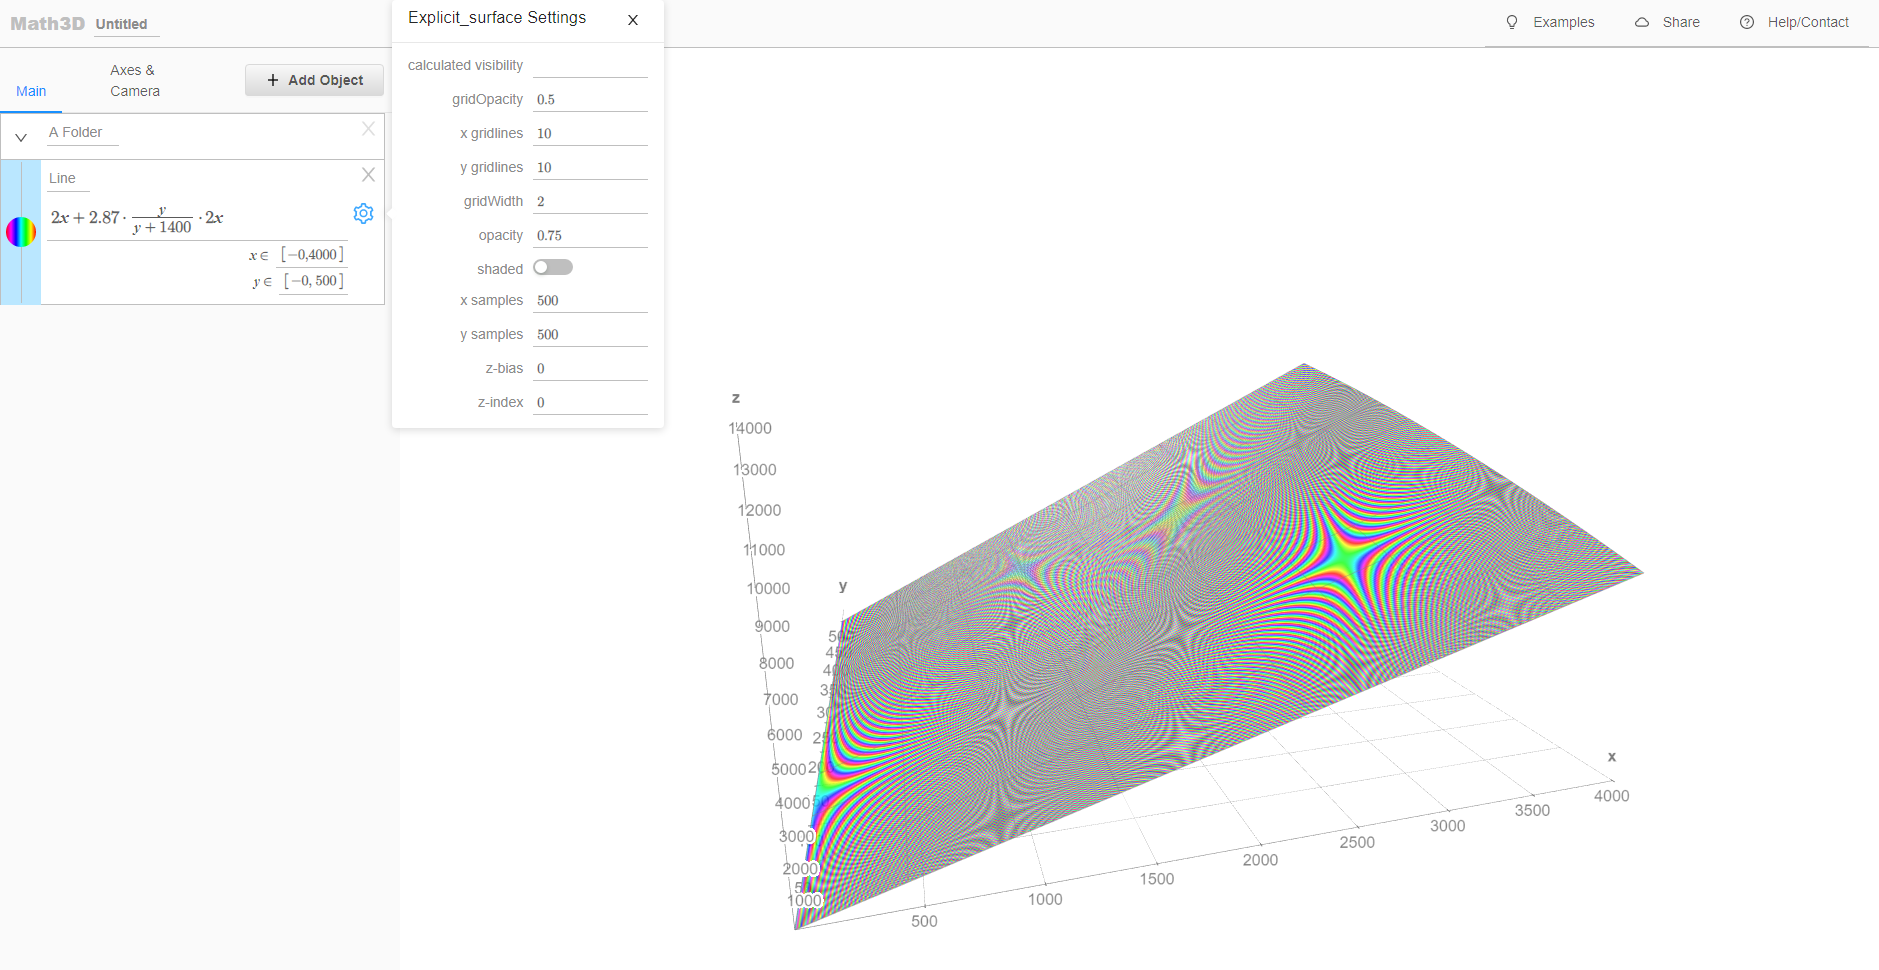Open Help/Contact via the question mark icon

click(1746, 21)
